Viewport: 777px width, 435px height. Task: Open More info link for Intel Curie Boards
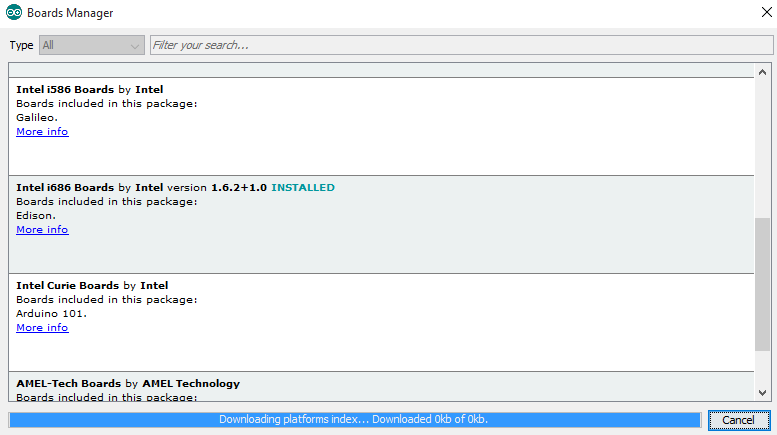point(42,327)
